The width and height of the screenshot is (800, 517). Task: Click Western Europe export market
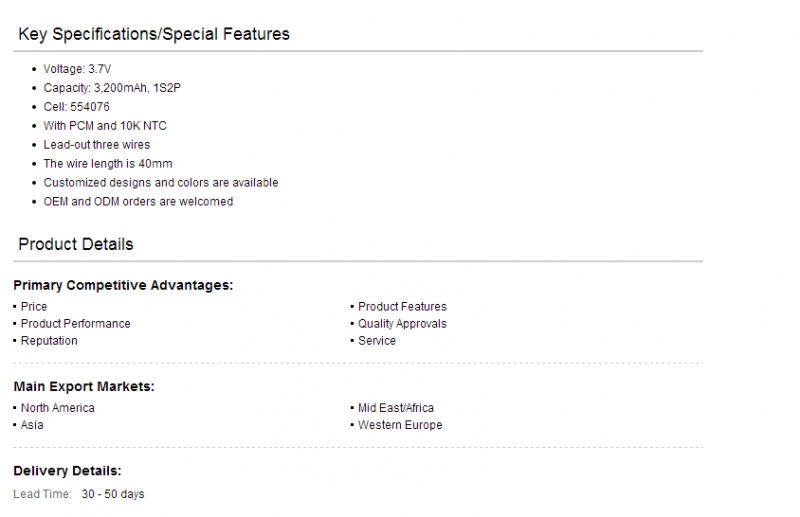click(400, 425)
